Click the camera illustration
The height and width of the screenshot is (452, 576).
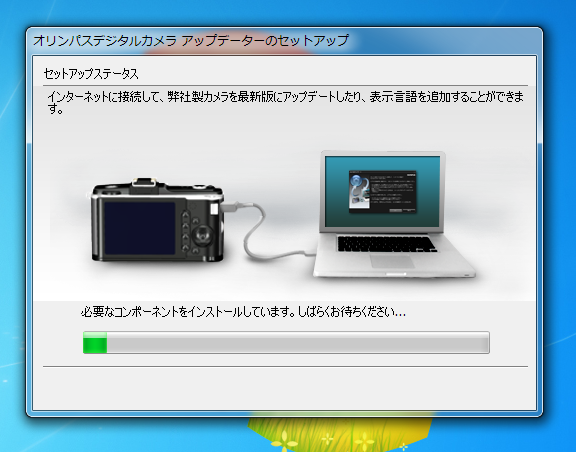[x=158, y=220]
